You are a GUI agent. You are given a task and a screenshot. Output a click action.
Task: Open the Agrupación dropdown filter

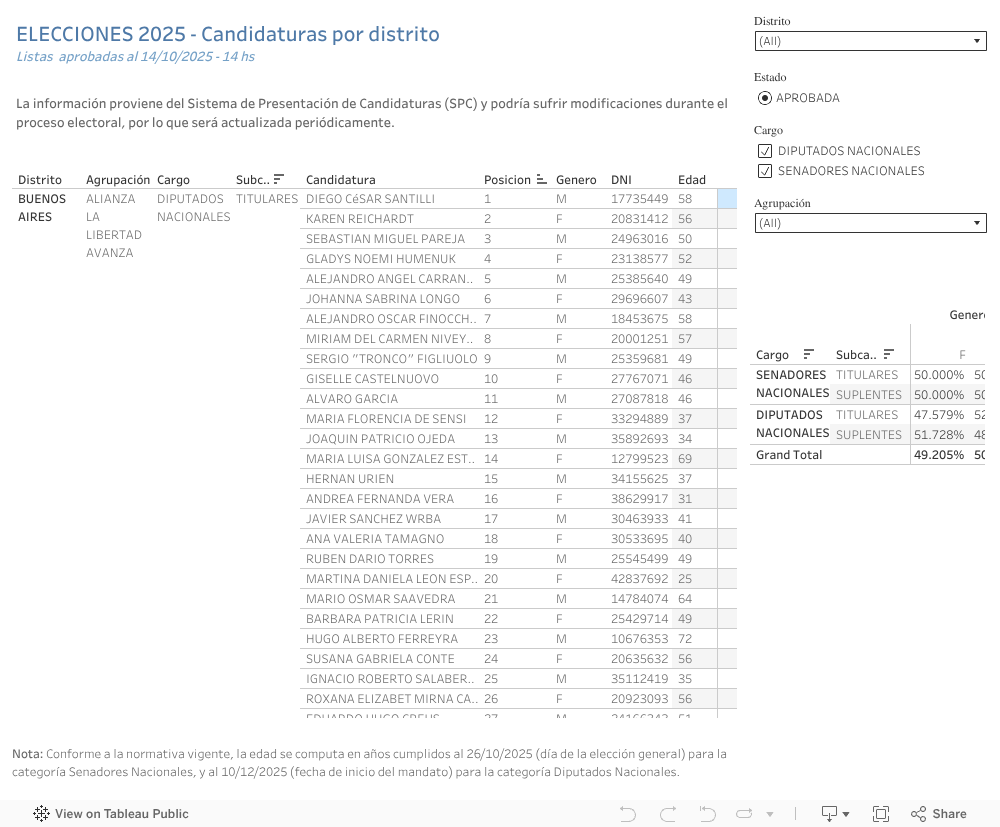point(977,222)
